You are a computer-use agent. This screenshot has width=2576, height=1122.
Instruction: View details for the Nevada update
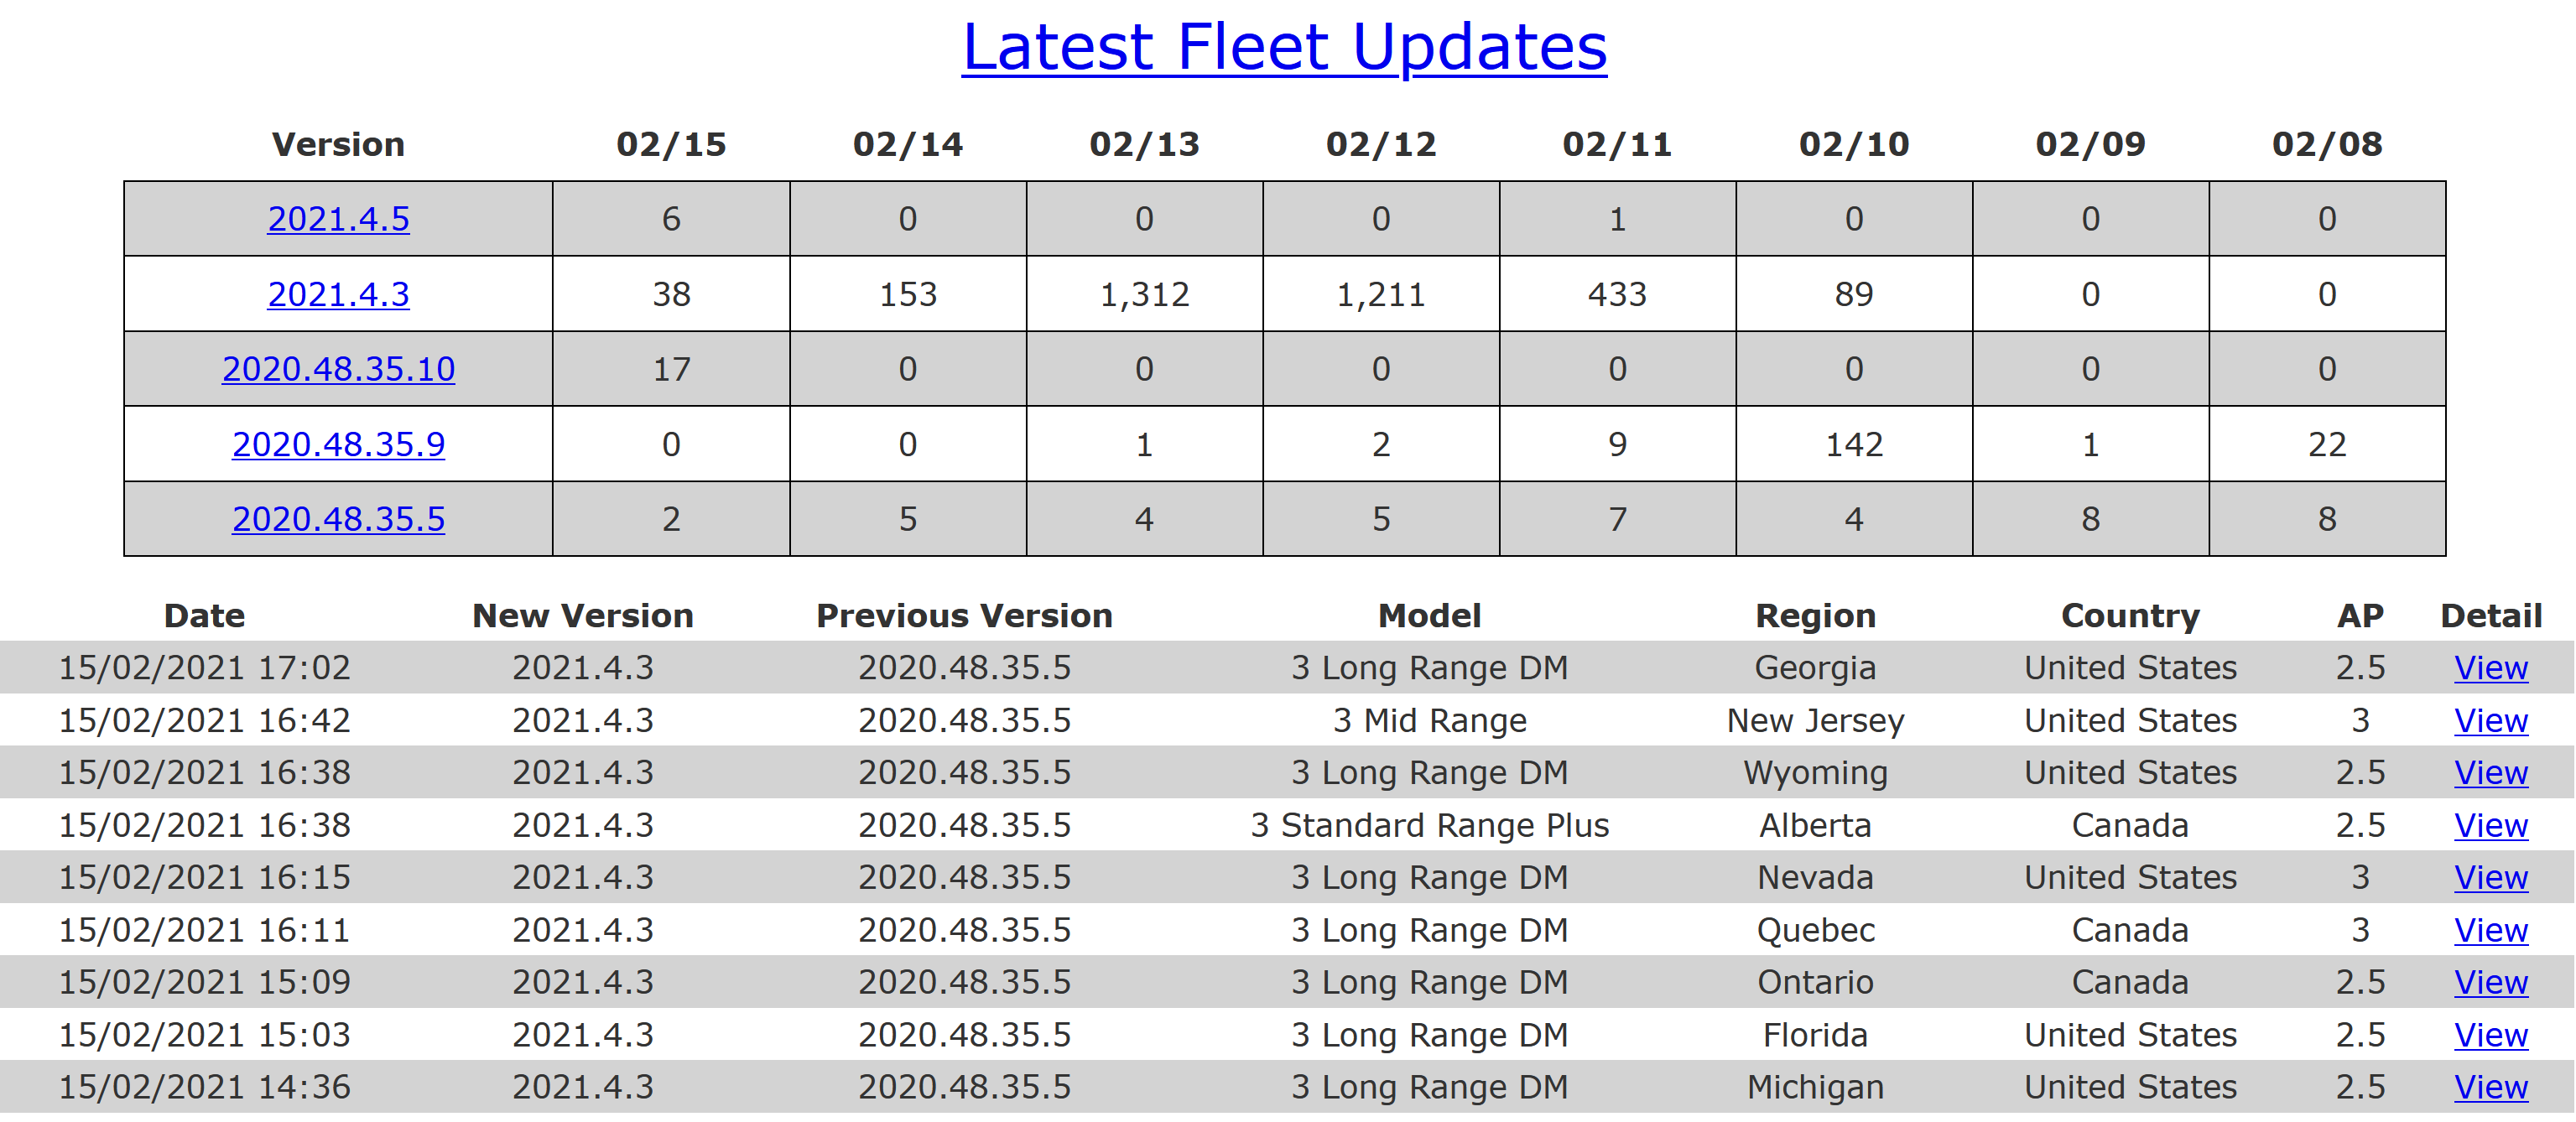[2490, 878]
